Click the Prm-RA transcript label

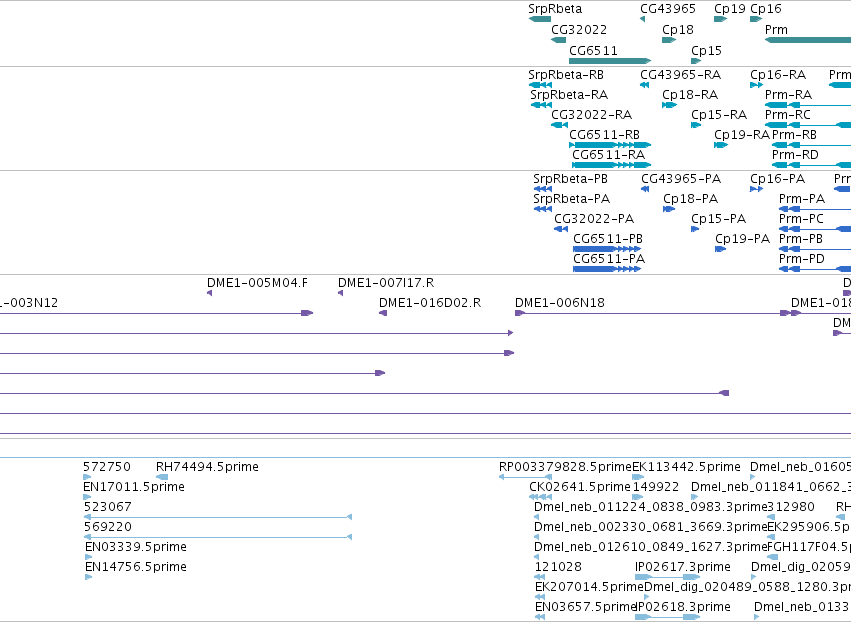tap(788, 95)
